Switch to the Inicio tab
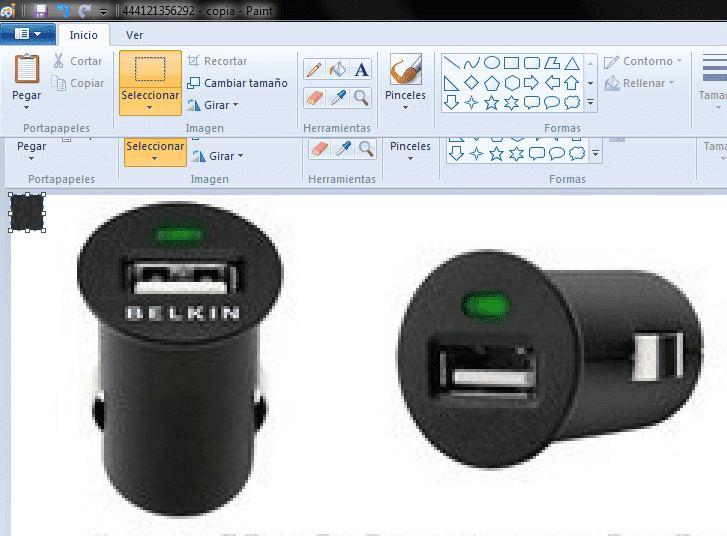This screenshot has width=727, height=536. tap(83, 35)
